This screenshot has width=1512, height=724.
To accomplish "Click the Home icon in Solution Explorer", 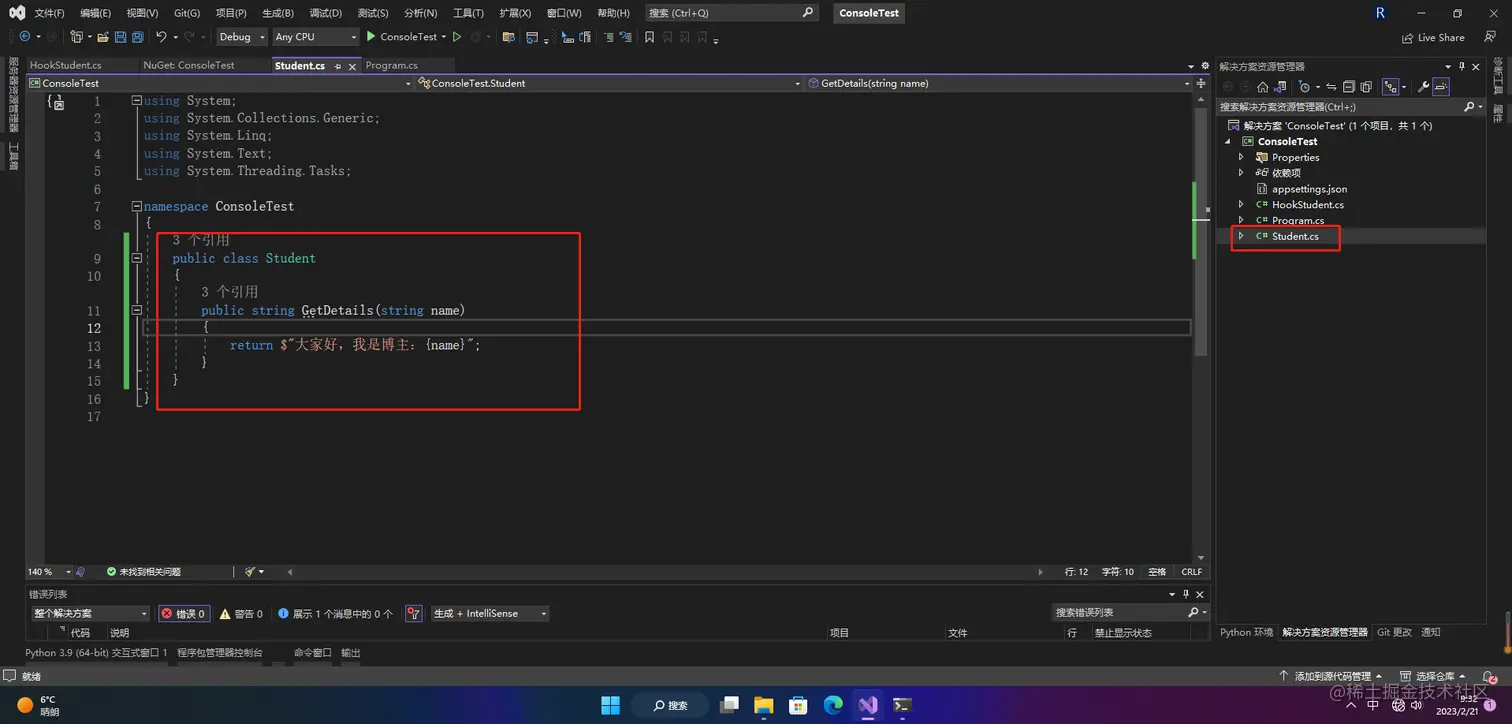I will pyautogui.click(x=1263, y=87).
